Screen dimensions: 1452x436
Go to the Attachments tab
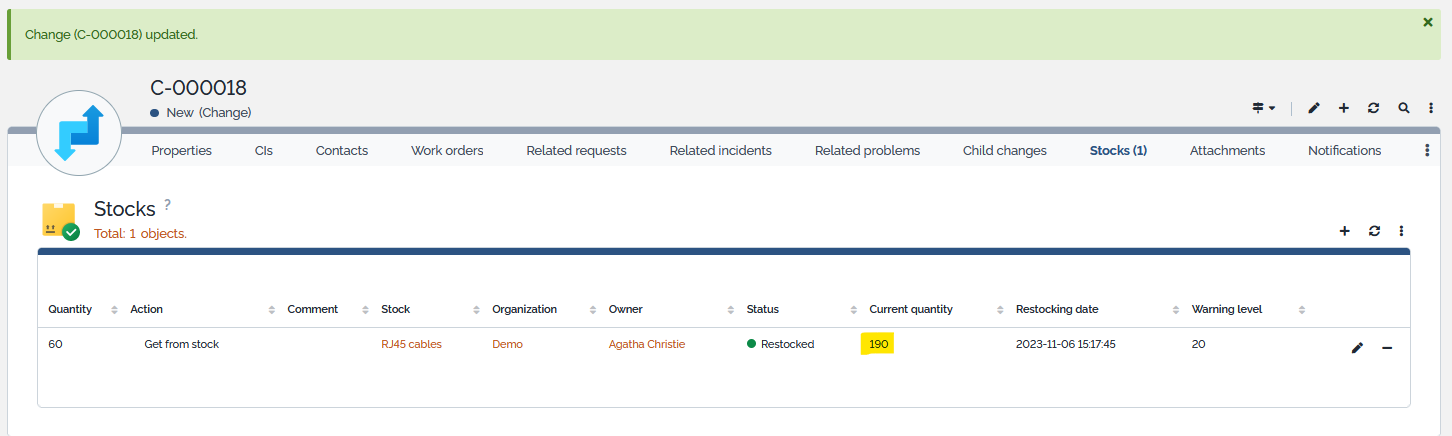coord(1227,151)
